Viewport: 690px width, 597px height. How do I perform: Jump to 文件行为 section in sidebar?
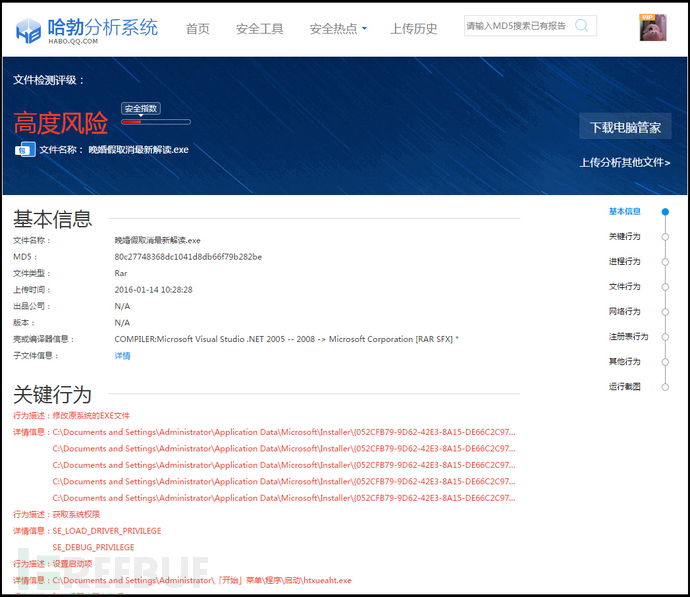point(625,287)
